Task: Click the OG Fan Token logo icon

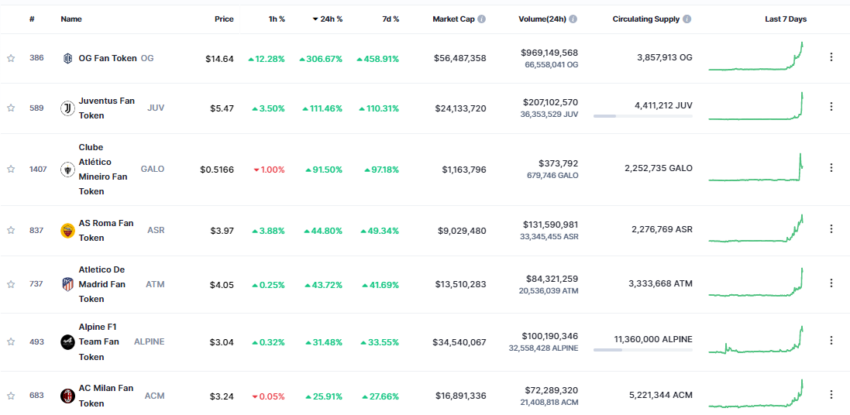Action: [68, 58]
